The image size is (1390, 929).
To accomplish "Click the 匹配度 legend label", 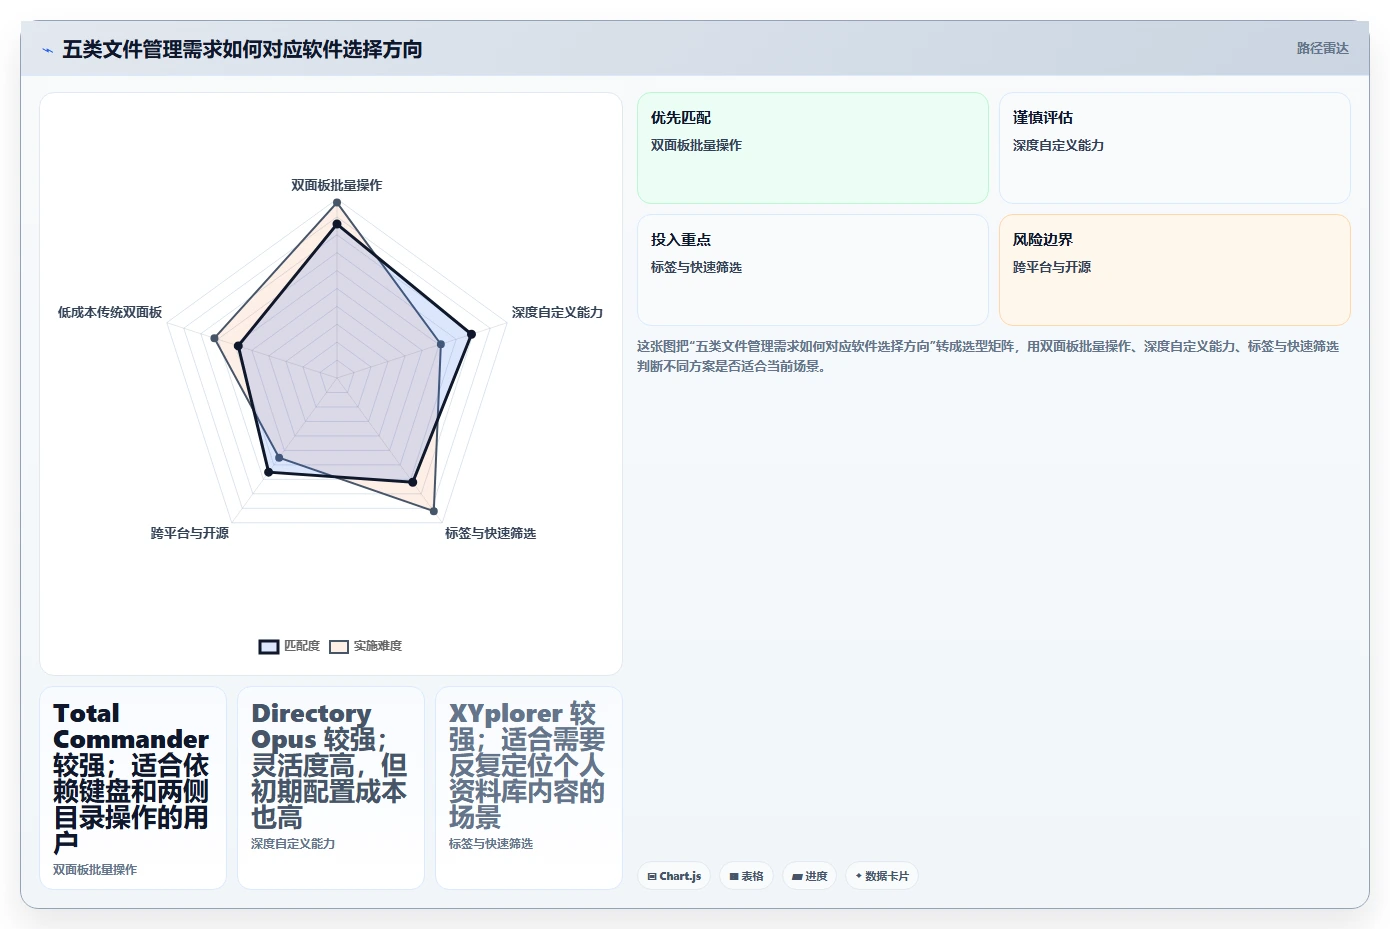I will (302, 646).
